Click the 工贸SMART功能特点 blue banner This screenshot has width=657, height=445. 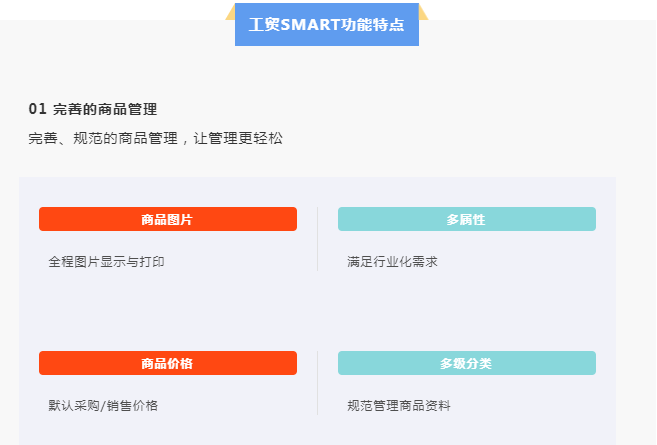coord(327,24)
